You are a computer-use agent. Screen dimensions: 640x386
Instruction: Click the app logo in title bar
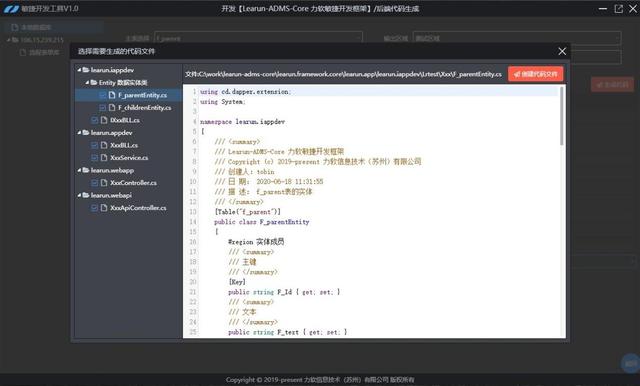point(11,9)
